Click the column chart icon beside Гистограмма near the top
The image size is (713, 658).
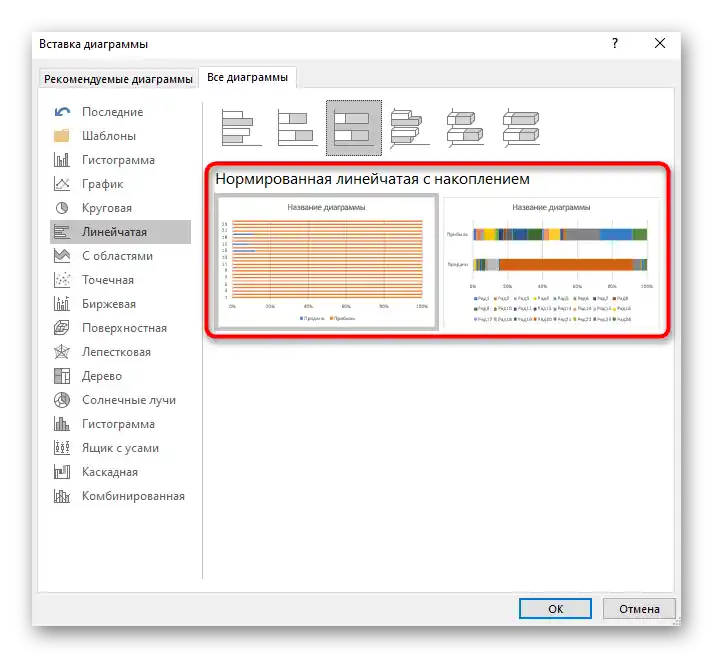62,160
